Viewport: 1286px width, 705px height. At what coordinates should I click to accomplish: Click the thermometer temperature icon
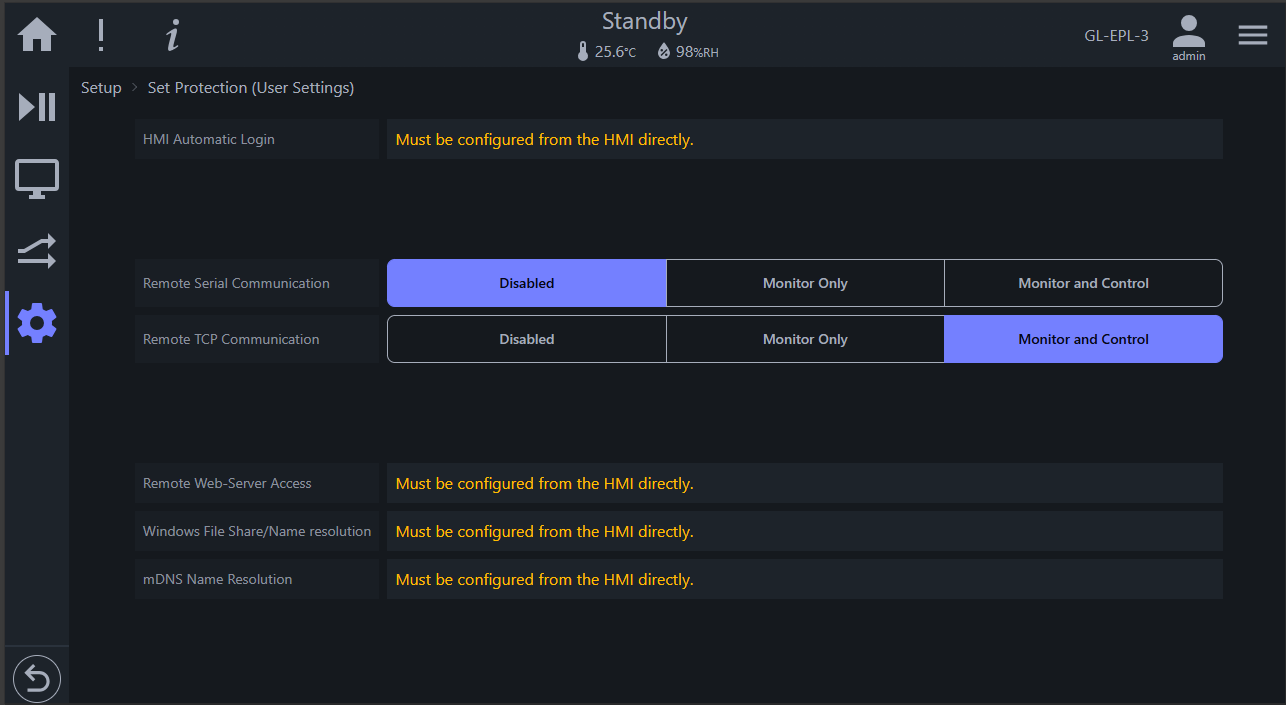(583, 51)
